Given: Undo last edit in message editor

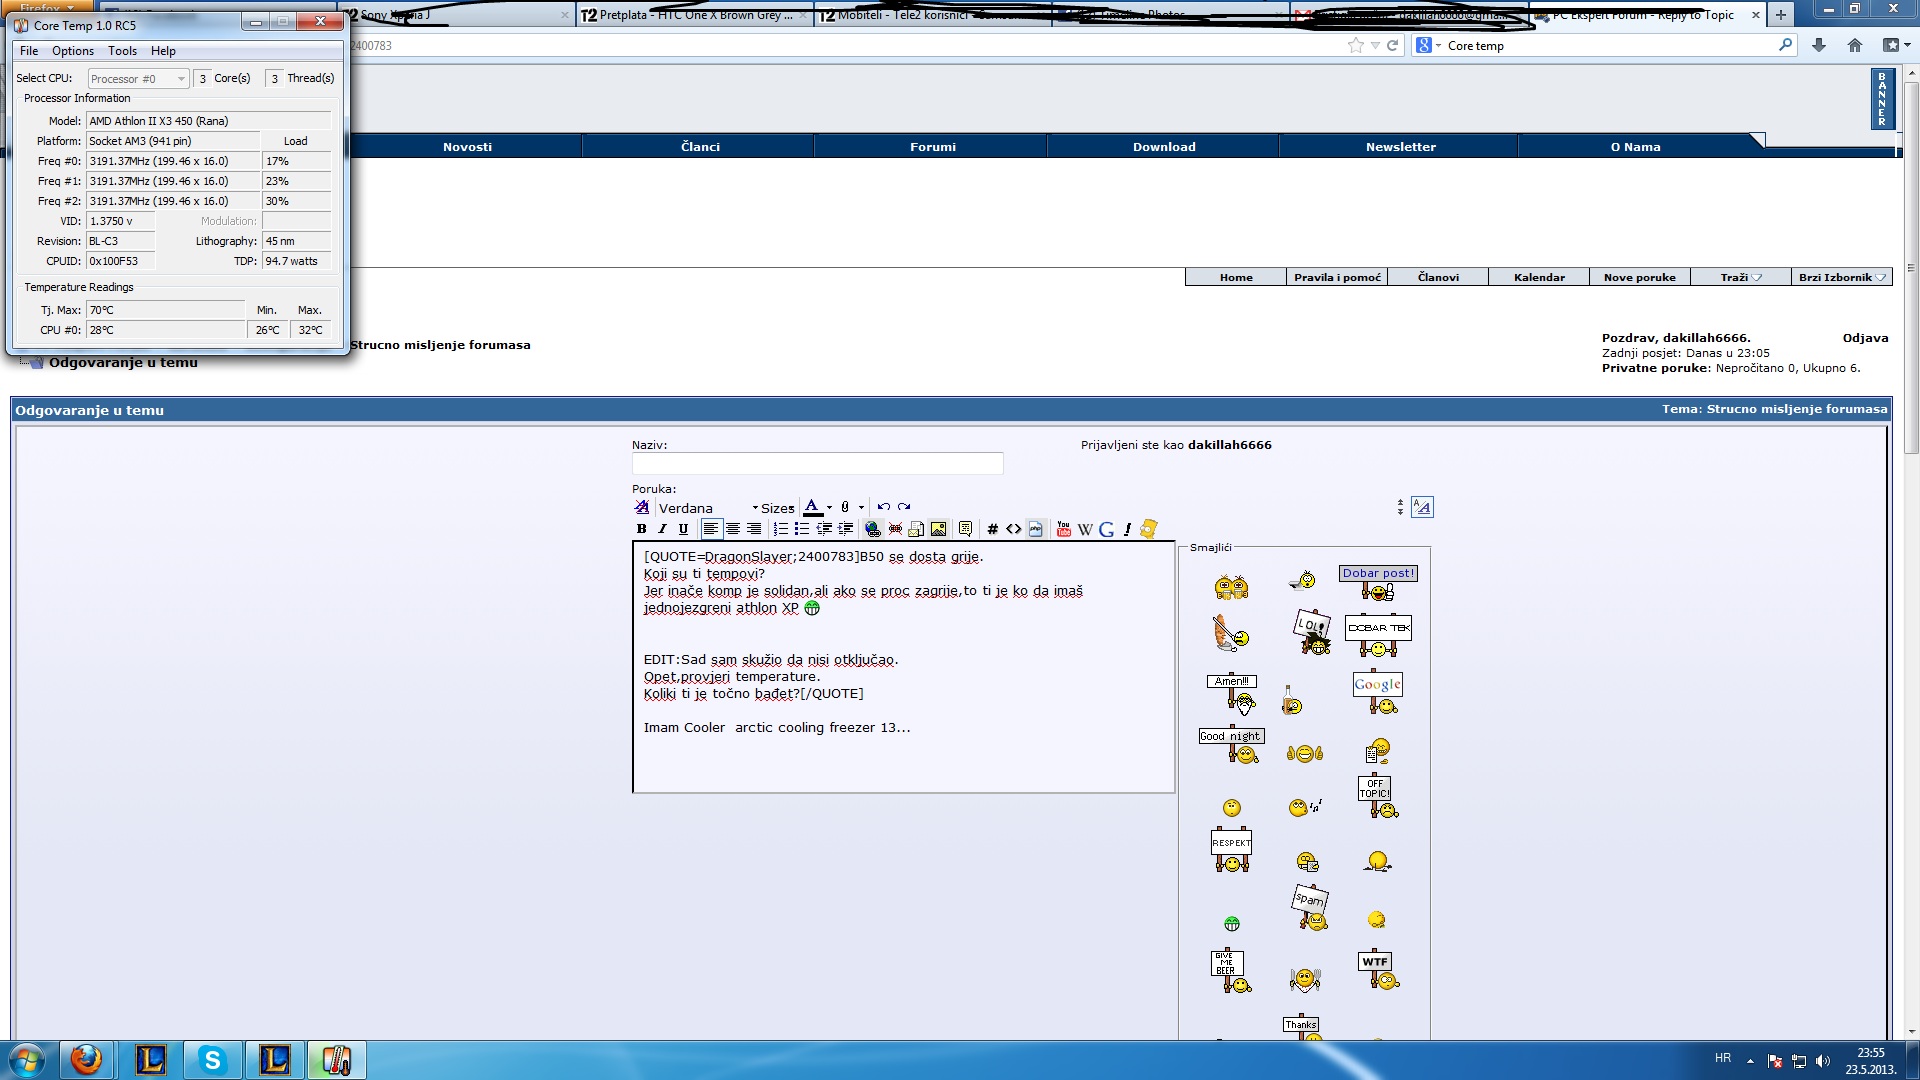Looking at the screenshot, I should [883, 507].
